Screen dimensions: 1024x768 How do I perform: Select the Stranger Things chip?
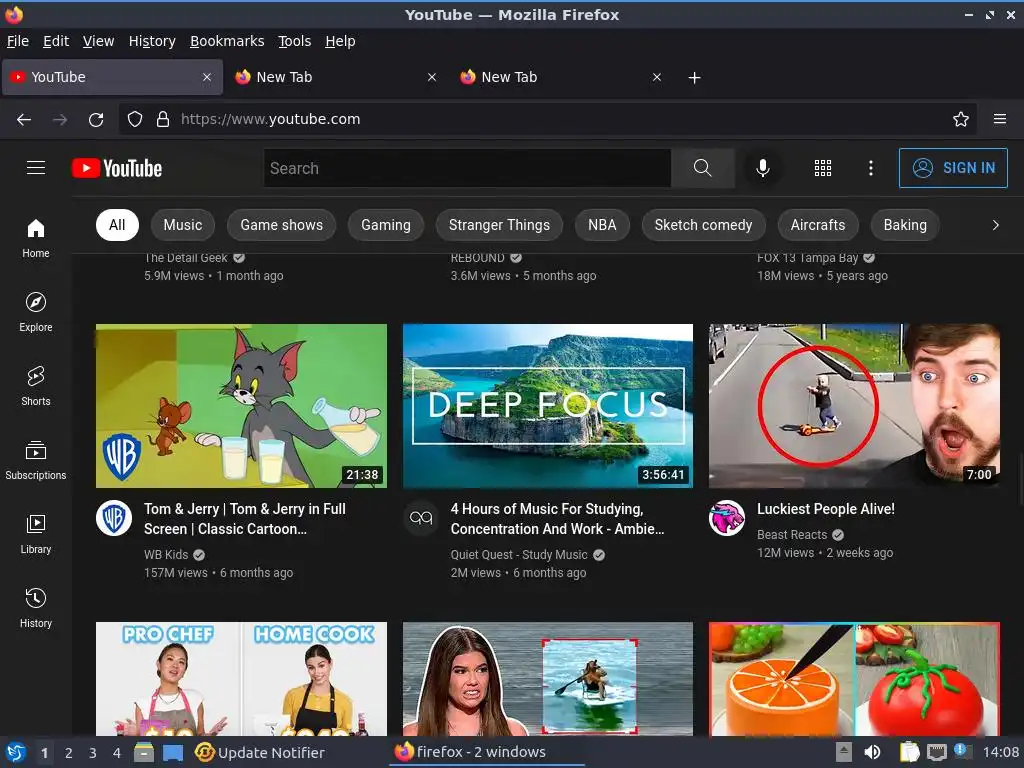pyautogui.click(x=499, y=225)
